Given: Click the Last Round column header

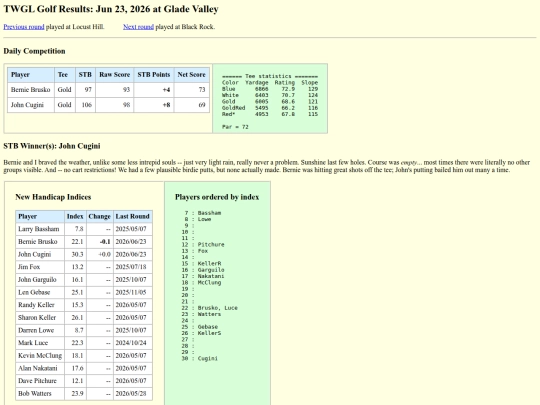Looking at the screenshot, I should [133, 217].
